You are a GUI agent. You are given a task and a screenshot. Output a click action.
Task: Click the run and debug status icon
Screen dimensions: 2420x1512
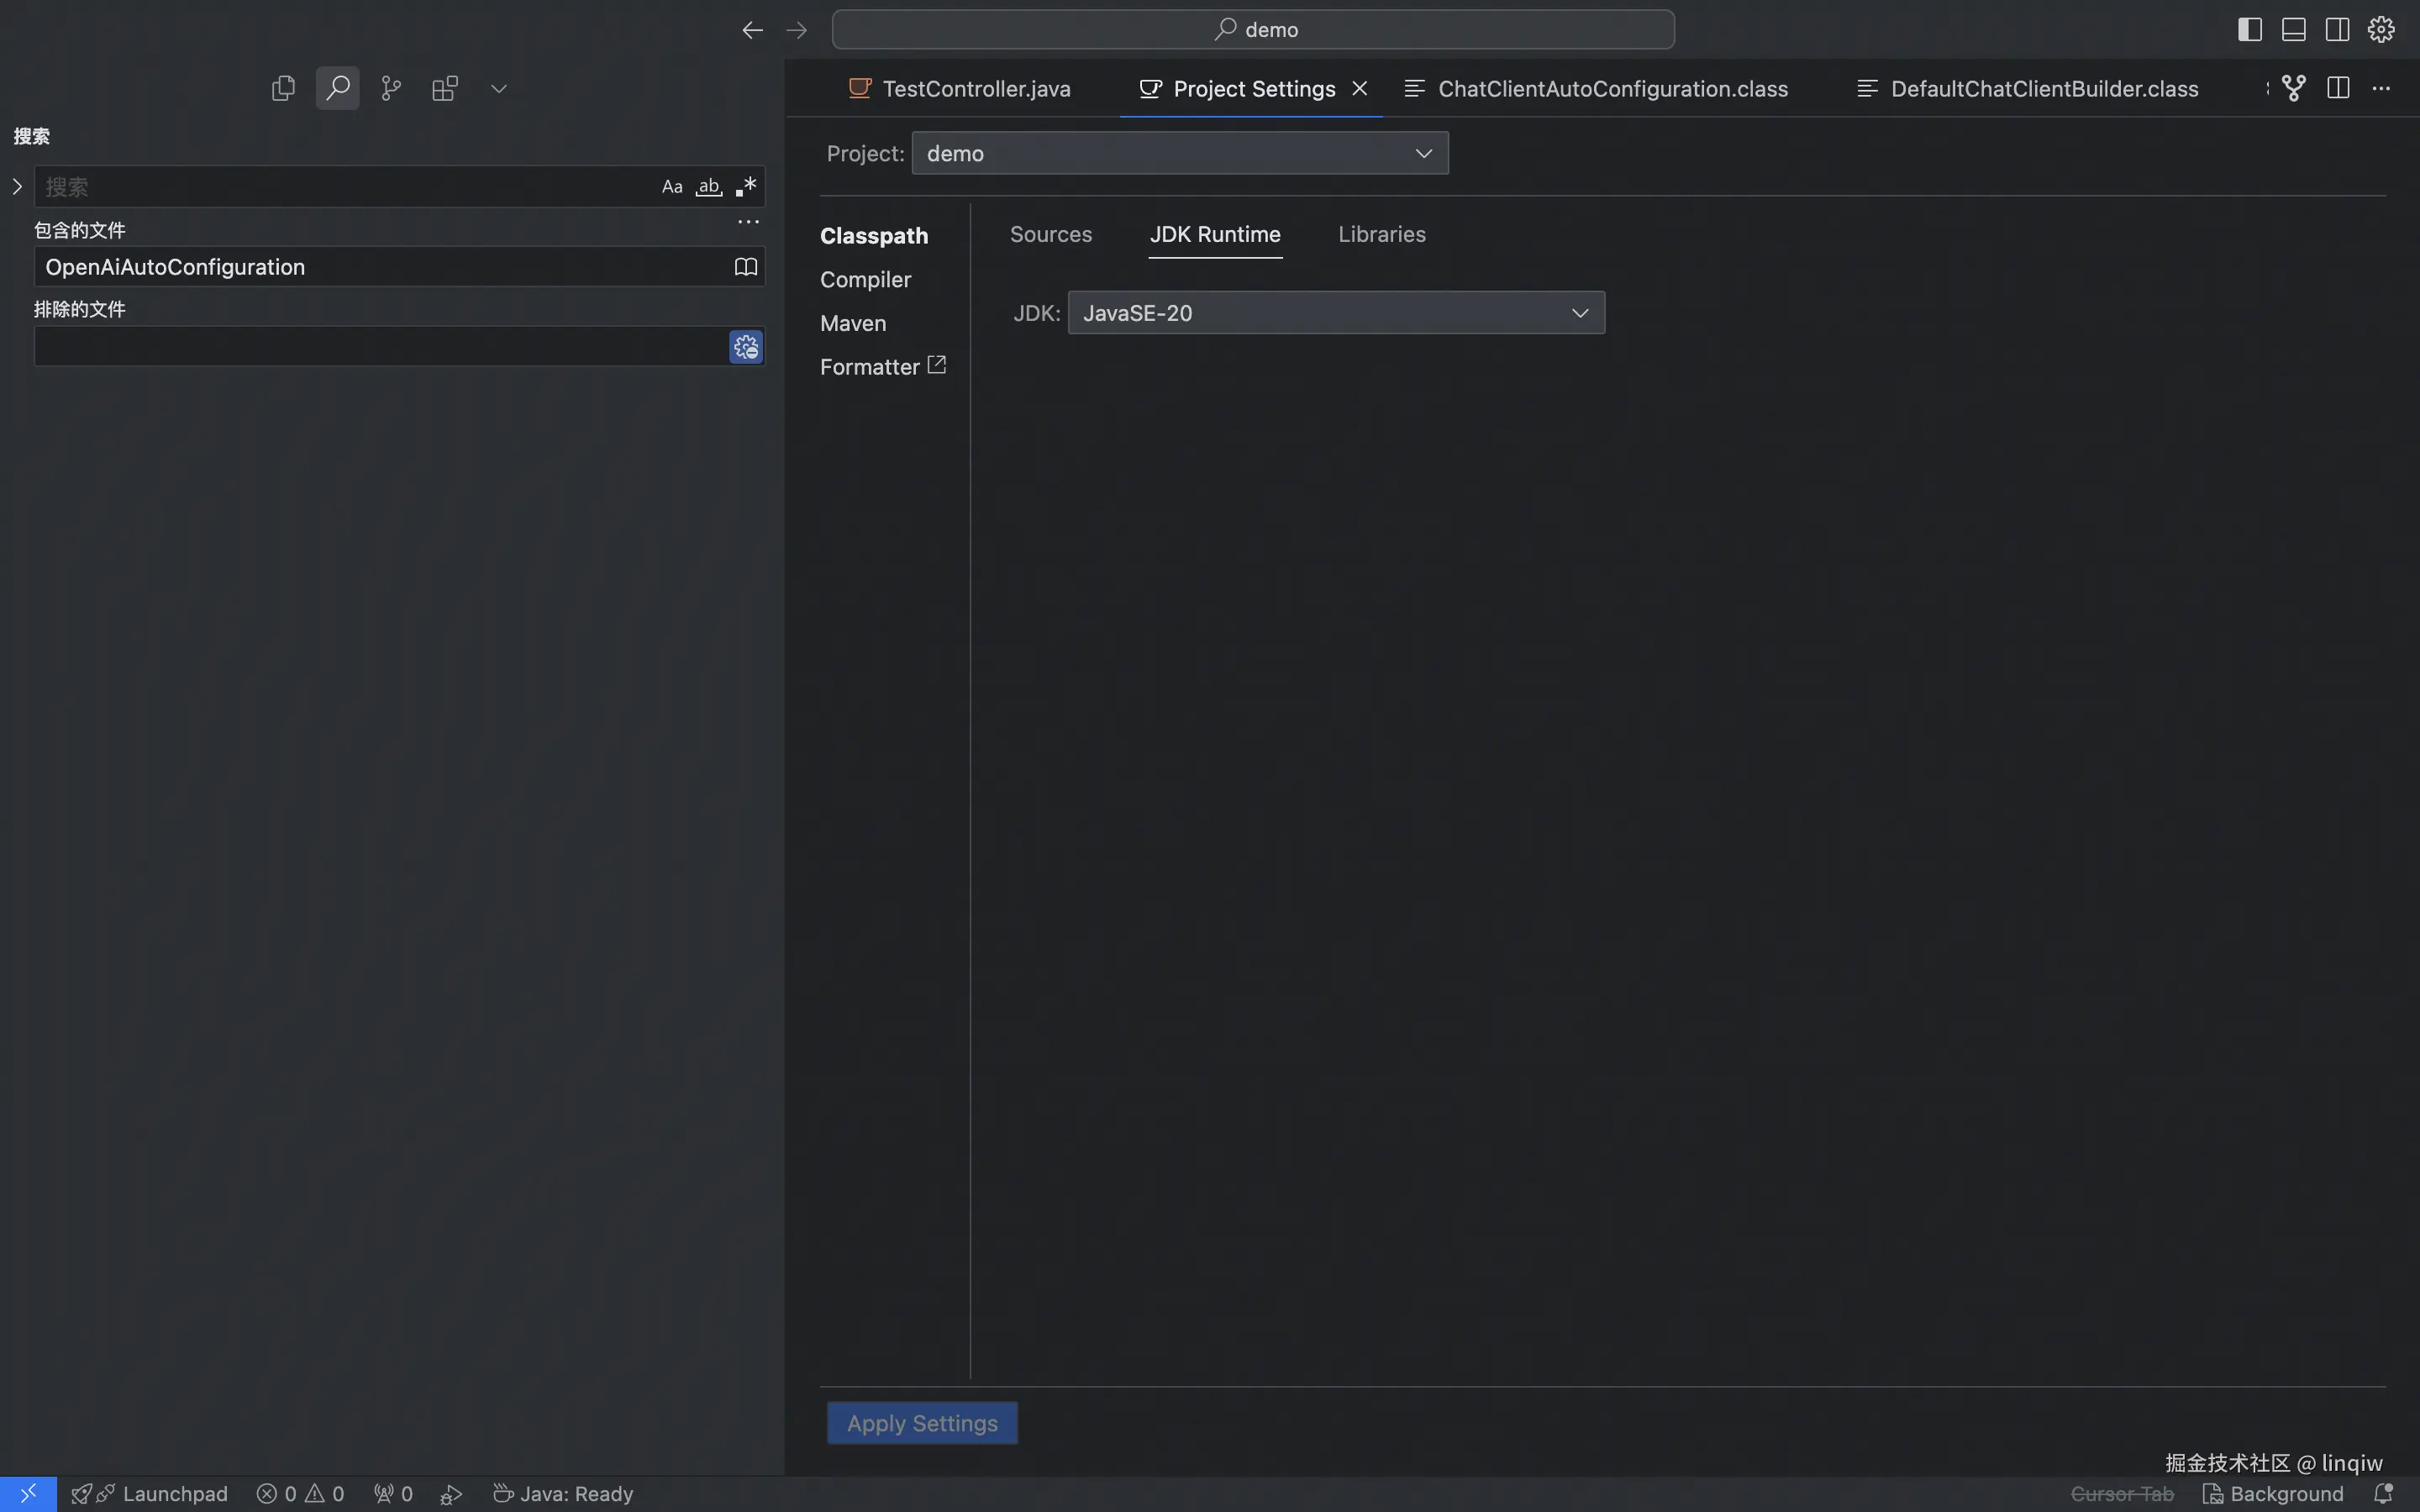(x=451, y=1493)
